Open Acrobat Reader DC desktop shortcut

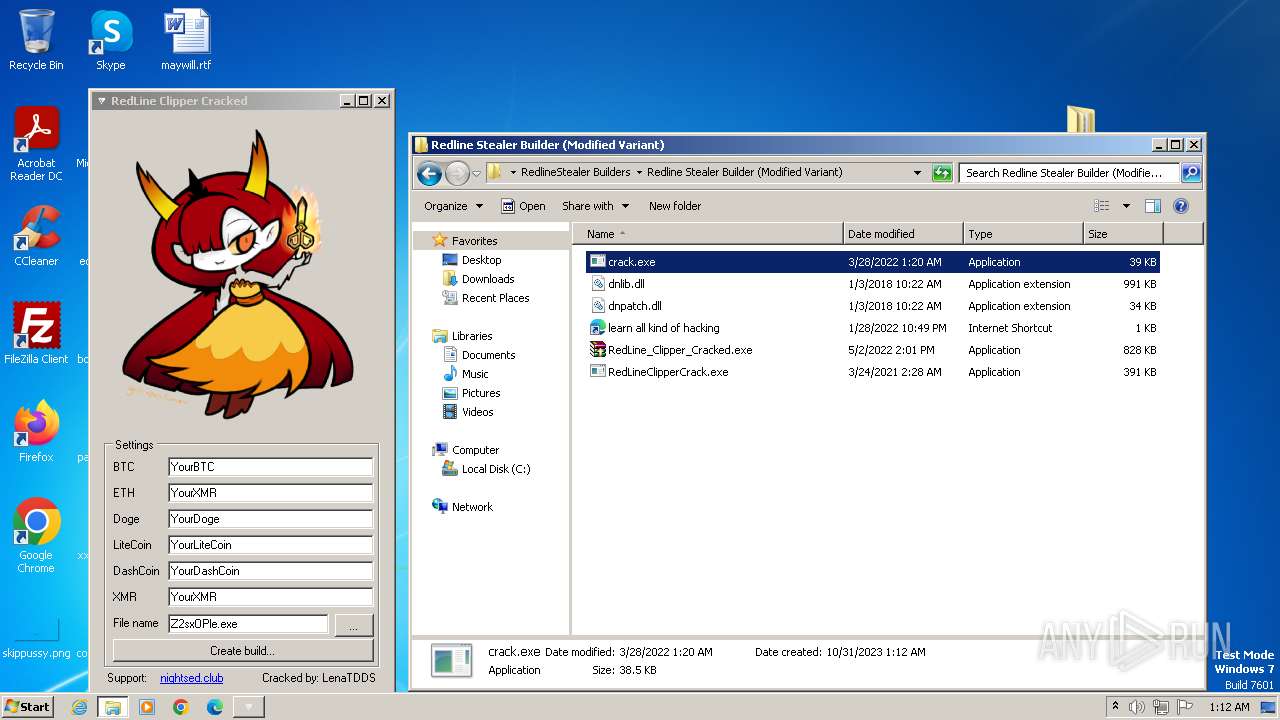36,145
